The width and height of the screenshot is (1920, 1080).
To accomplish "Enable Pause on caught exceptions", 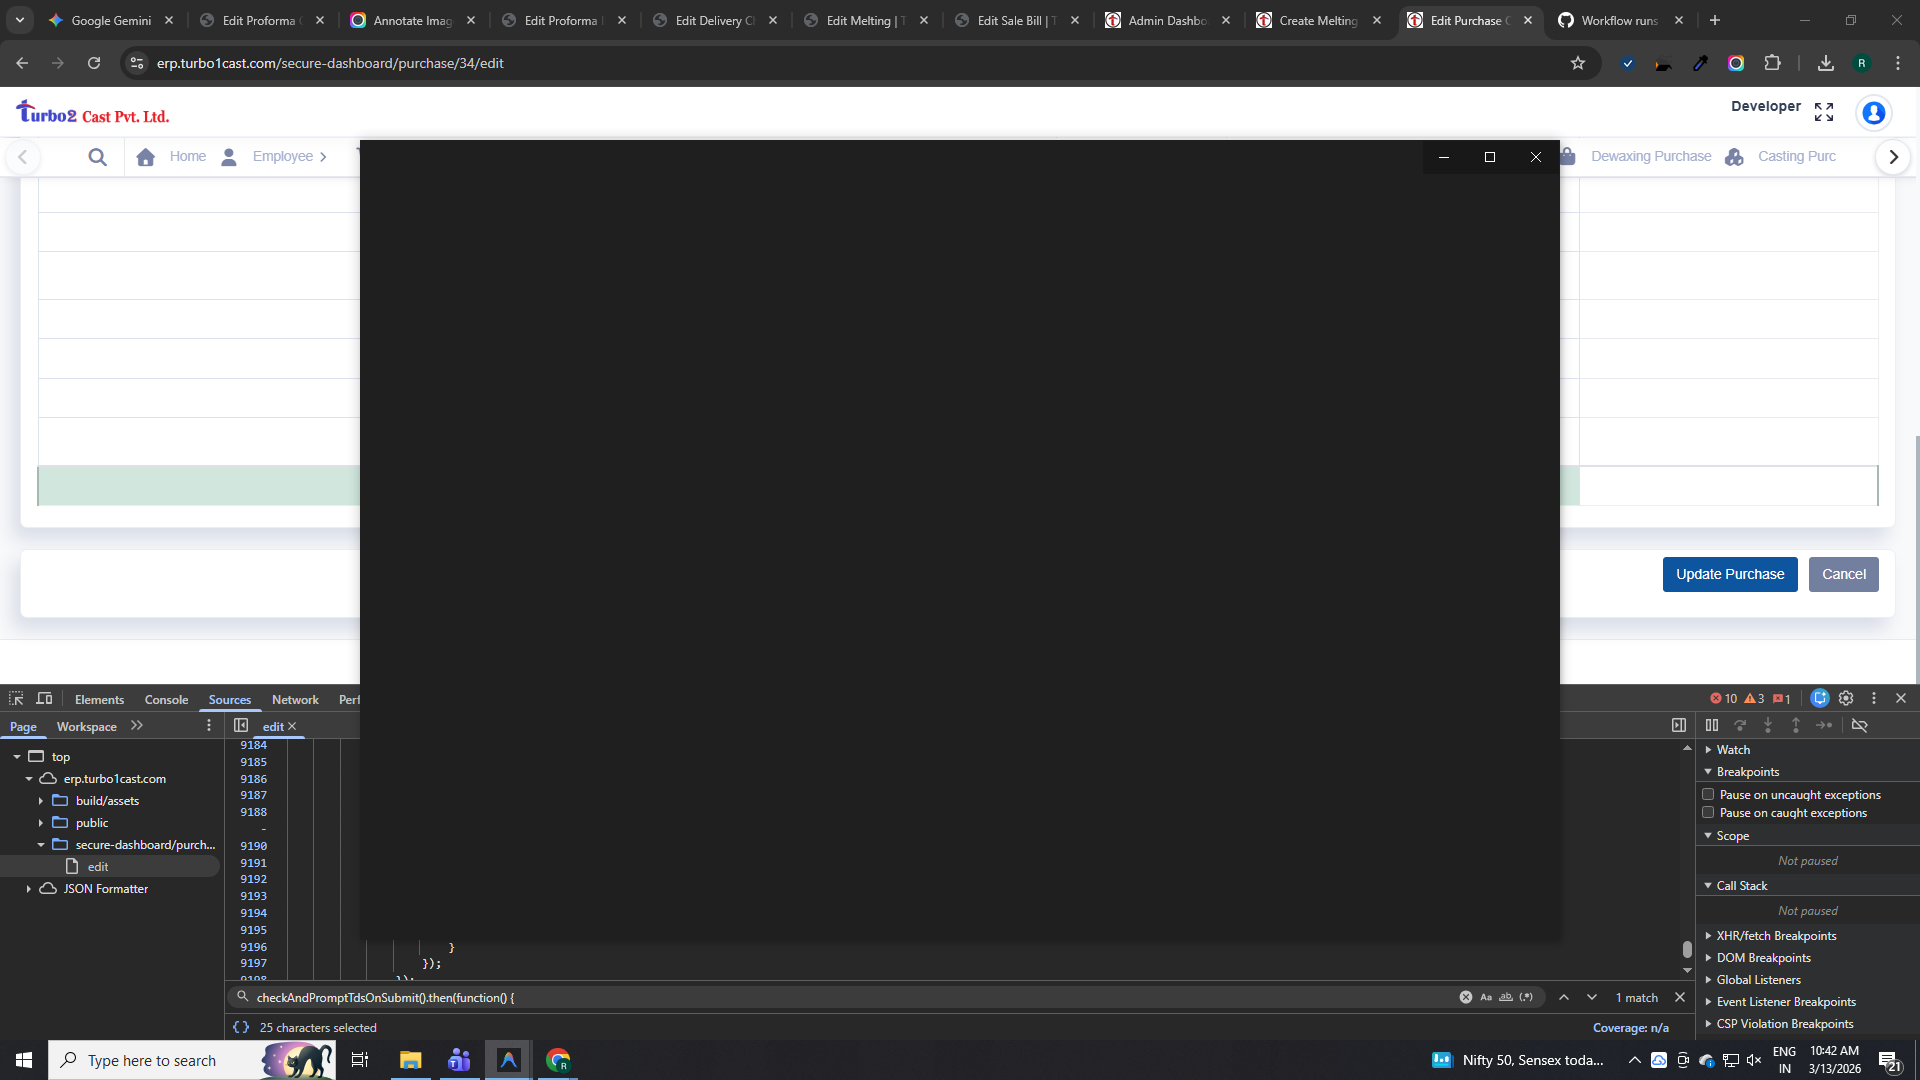I will (1708, 813).
